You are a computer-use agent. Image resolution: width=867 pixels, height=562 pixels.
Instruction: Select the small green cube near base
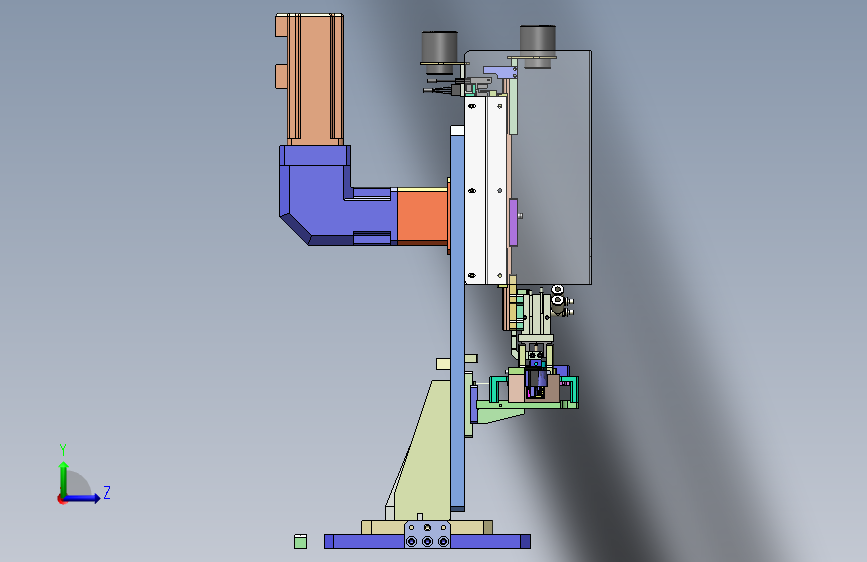tap(300, 541)
